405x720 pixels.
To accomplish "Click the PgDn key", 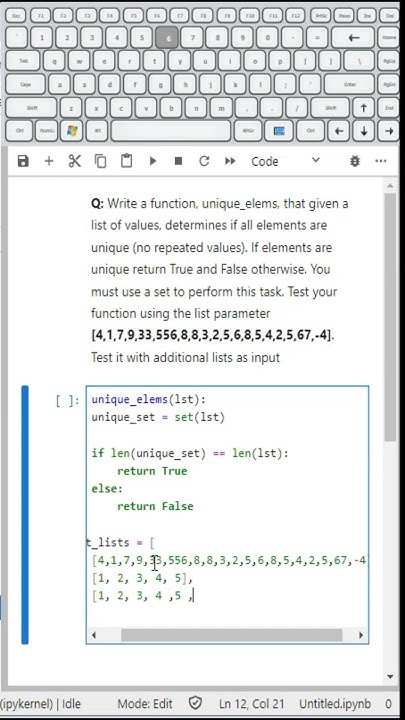I will 388,84.
